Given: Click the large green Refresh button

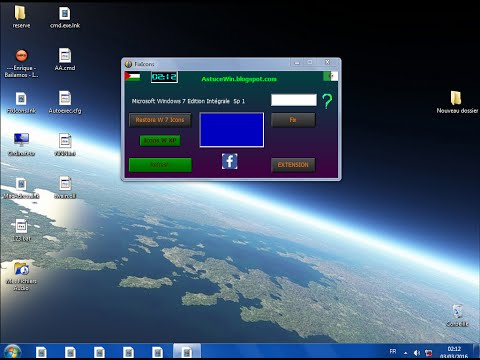Looking at the screenshot, I should (160, 165).
